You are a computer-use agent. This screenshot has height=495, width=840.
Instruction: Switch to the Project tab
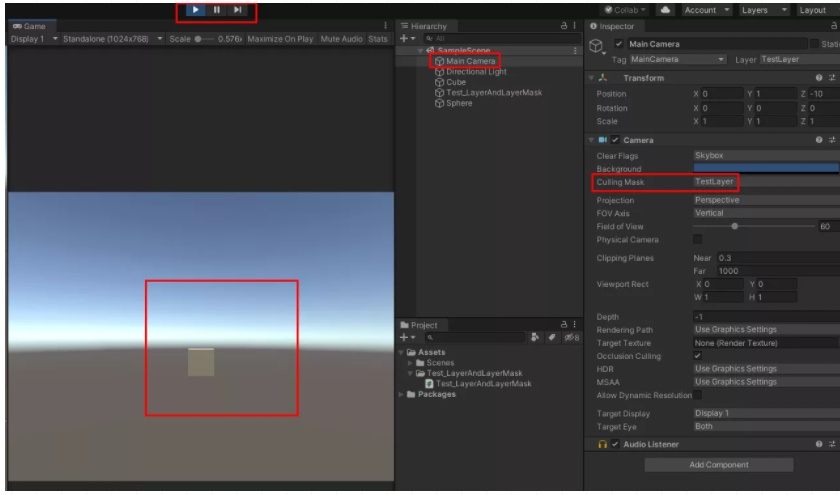[x=419, y=325]
